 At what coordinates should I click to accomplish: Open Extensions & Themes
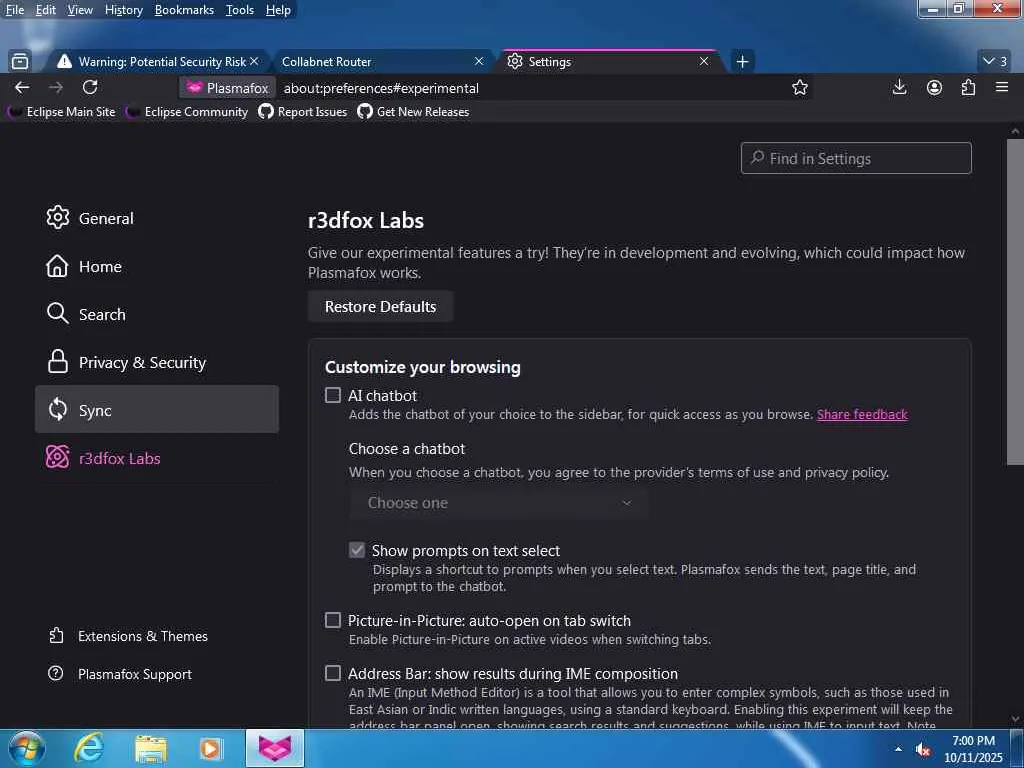point(129,636)
